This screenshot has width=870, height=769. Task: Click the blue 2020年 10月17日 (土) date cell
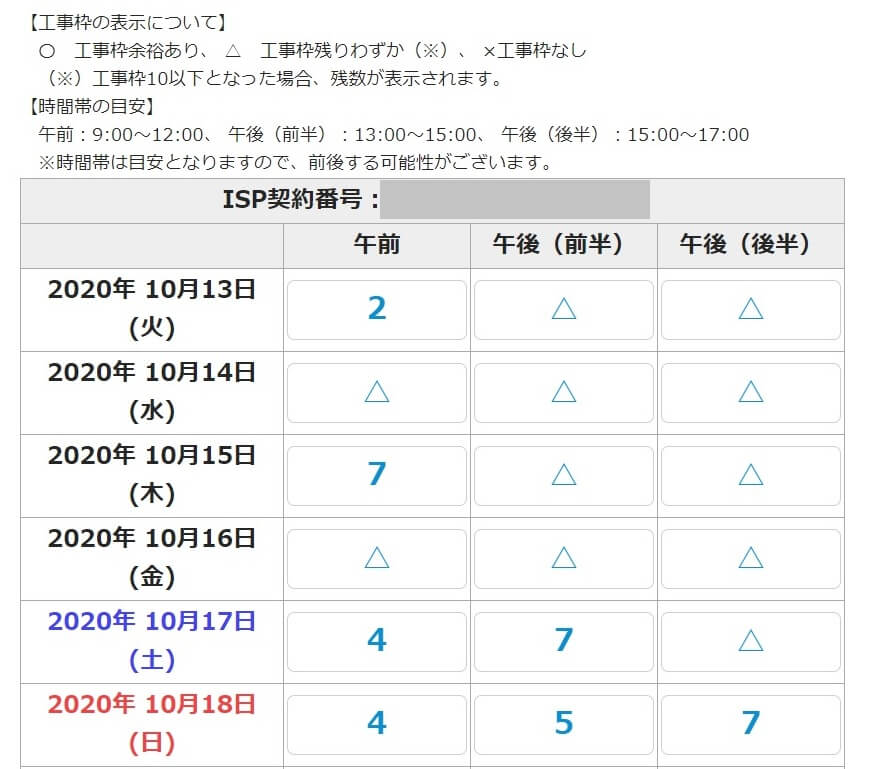click(x=152, y=642)
